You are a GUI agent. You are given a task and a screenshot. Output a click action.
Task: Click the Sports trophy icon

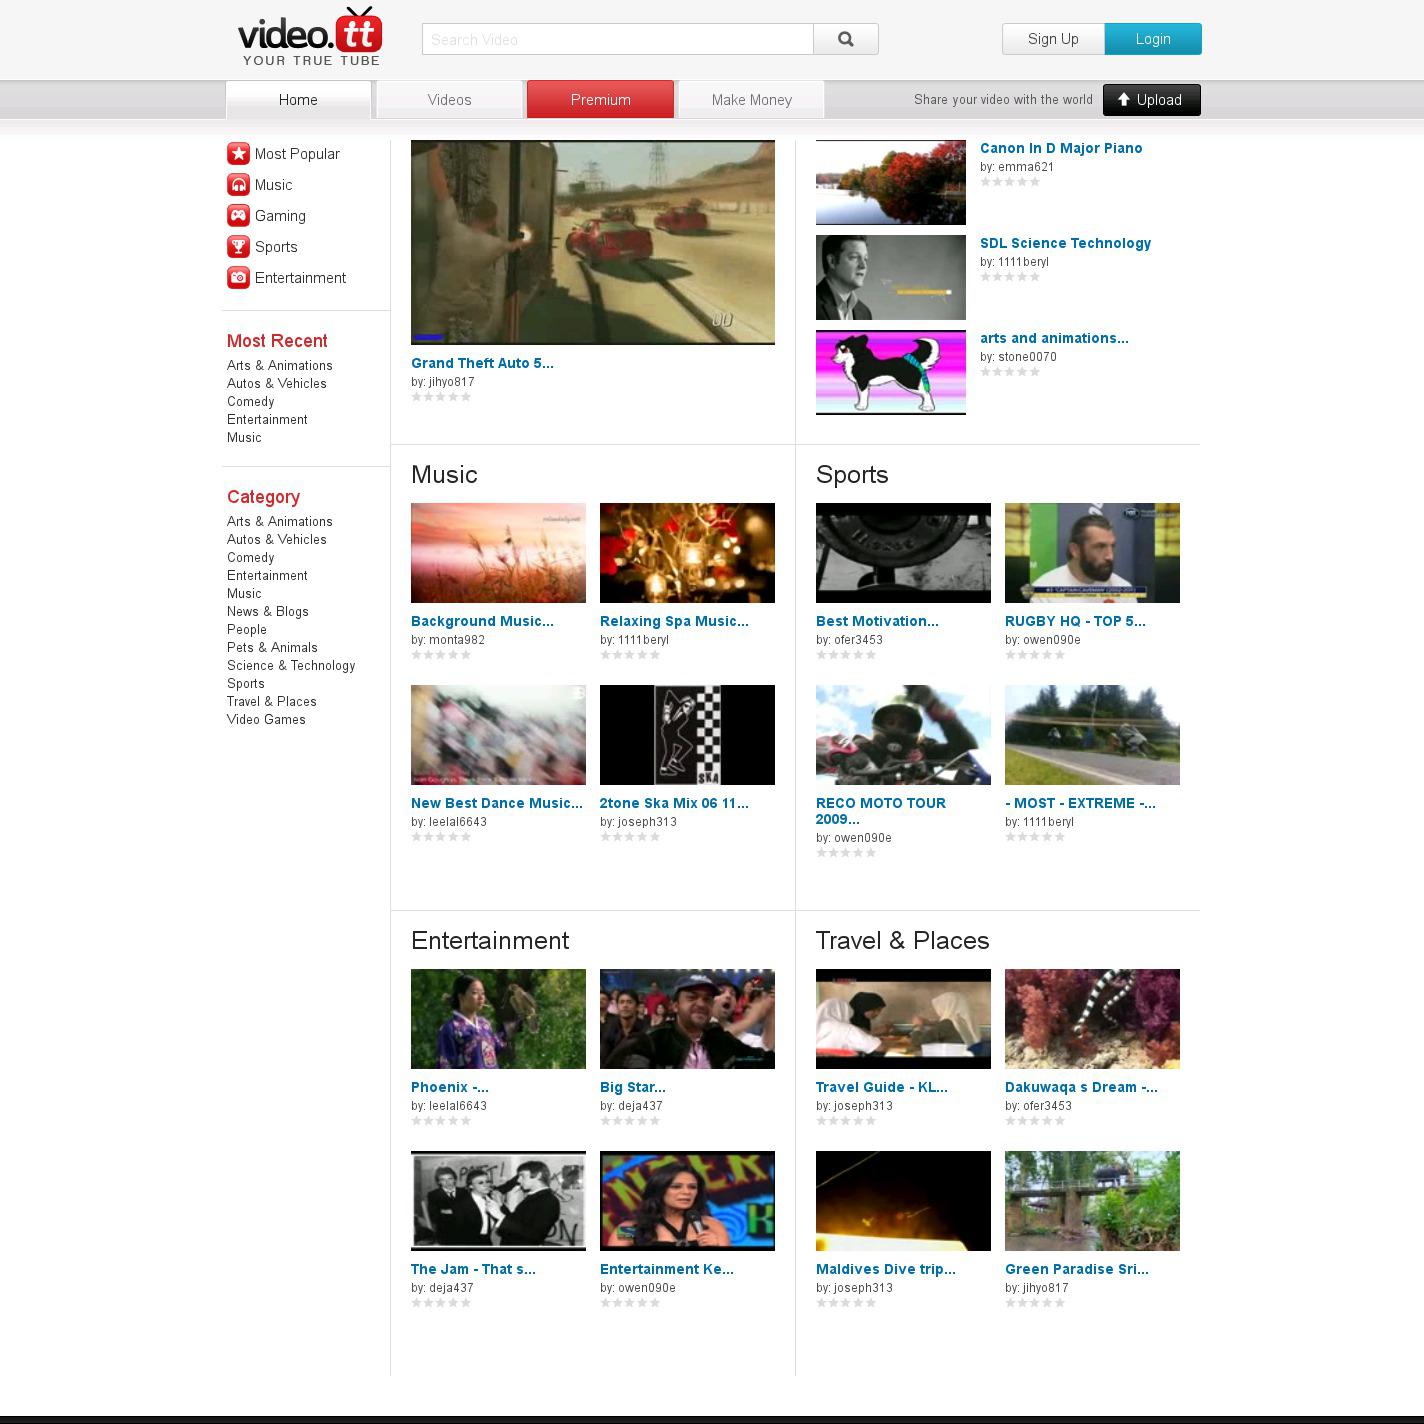(x=238, y=247)
